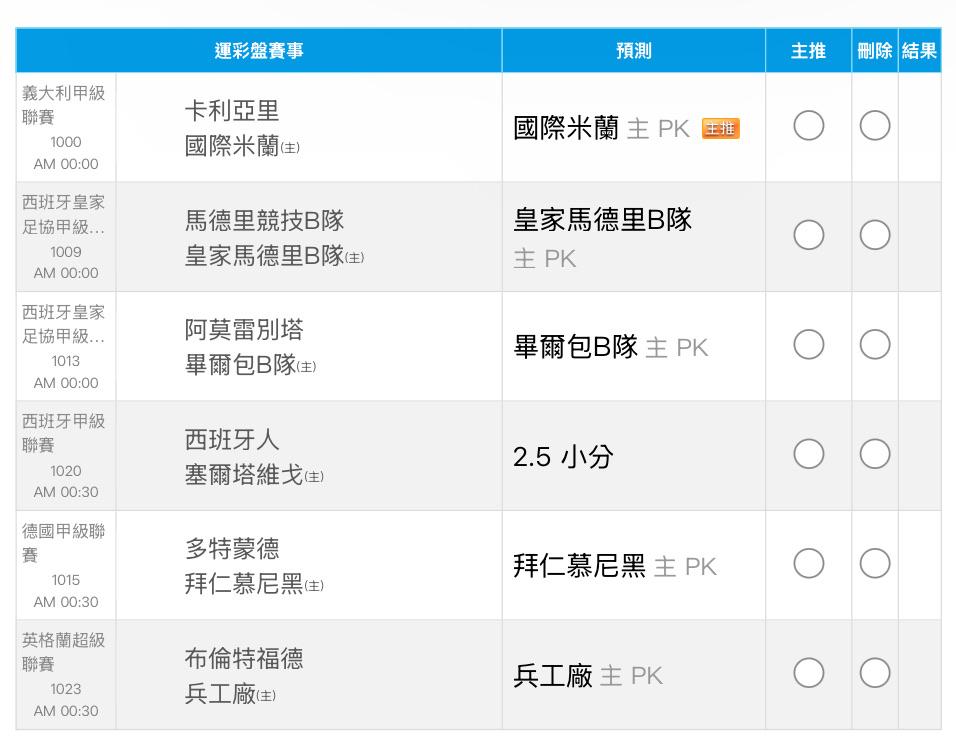The image size is (956, 754).
Task: Set 兵工廠 prediction as 主推
Action: [x=808, y=673]
